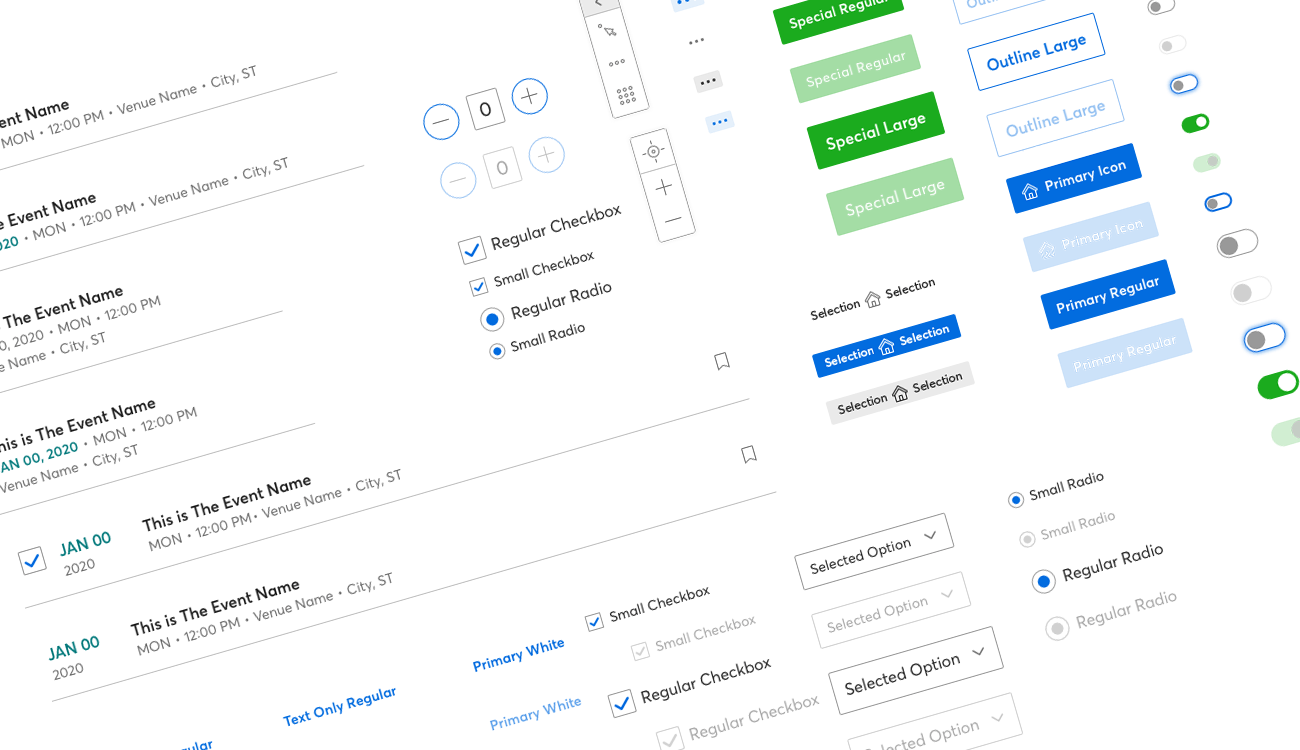
Task: Collapse the vertical toolbar using its top chevron
Action: 599,4
